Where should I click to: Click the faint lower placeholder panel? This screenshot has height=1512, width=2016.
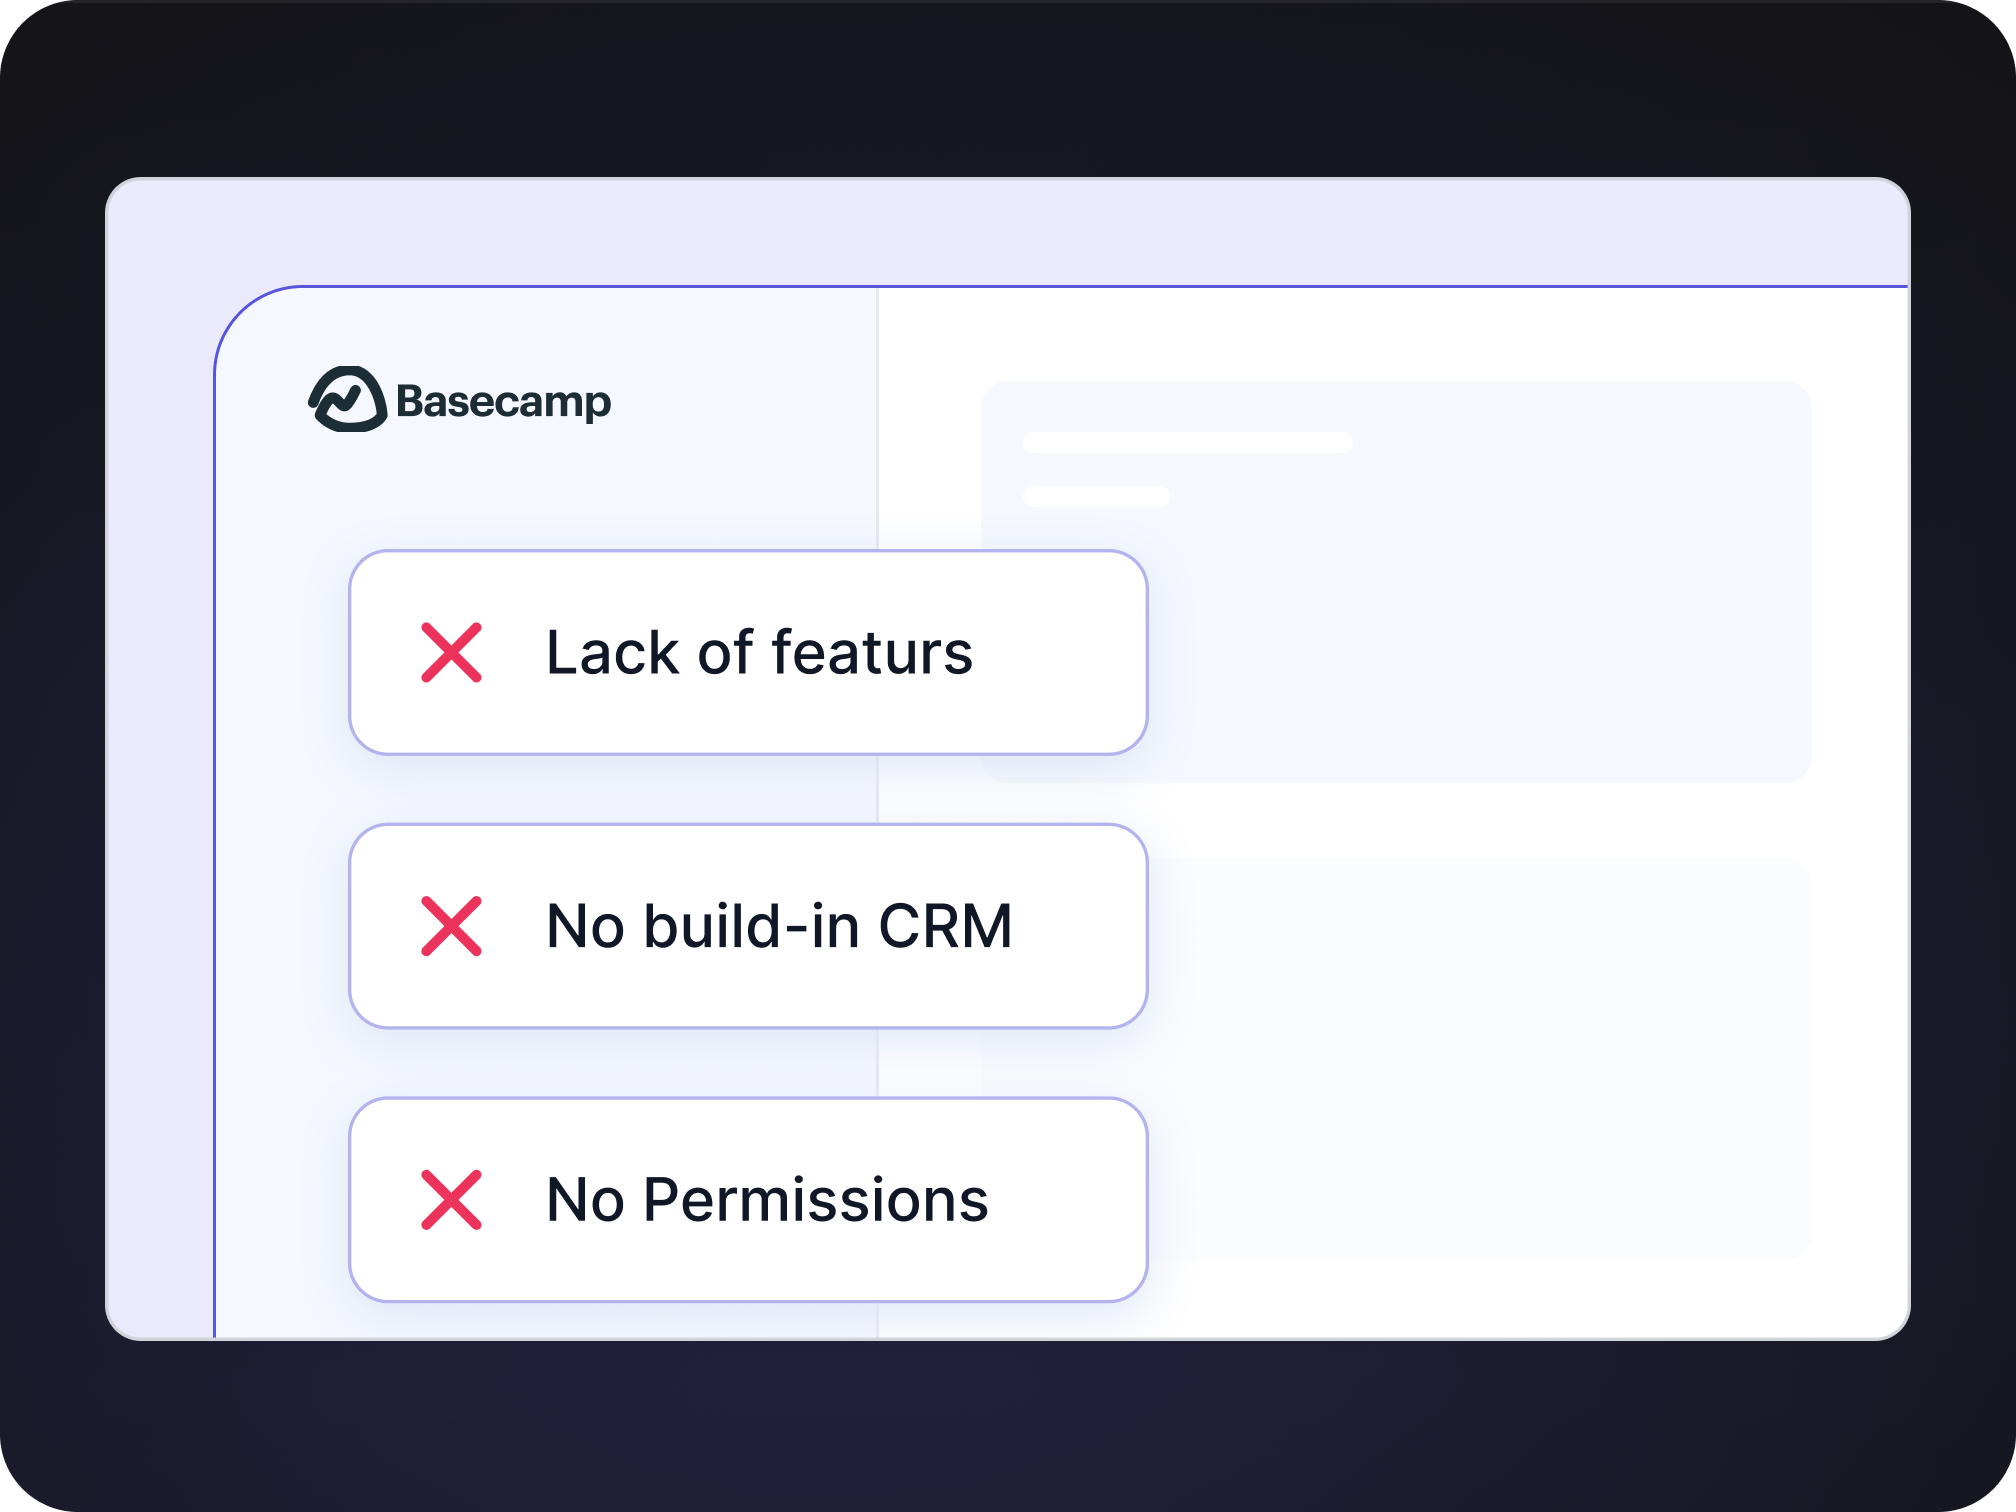[x=1480, y=1060]
